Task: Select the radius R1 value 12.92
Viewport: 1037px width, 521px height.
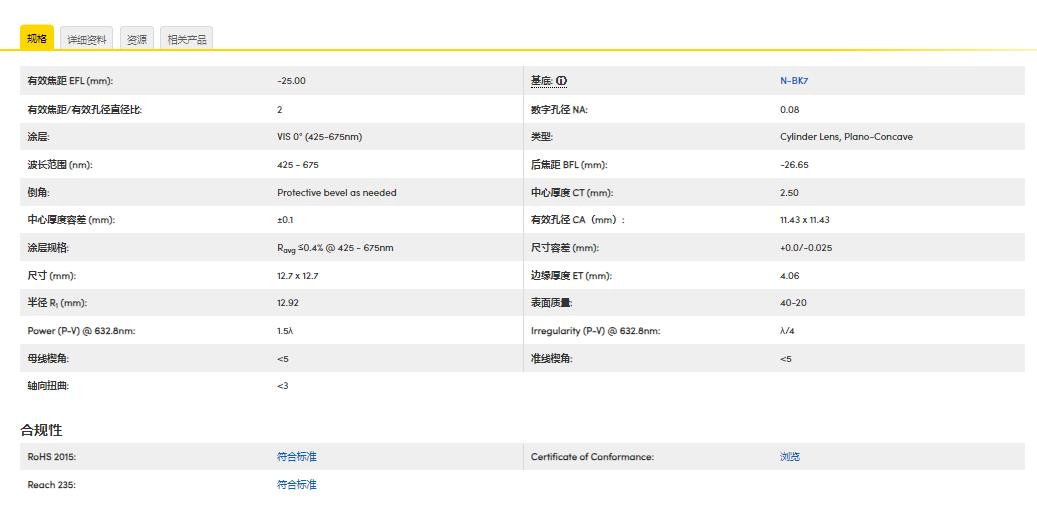Action: click(x=288, y=303)
